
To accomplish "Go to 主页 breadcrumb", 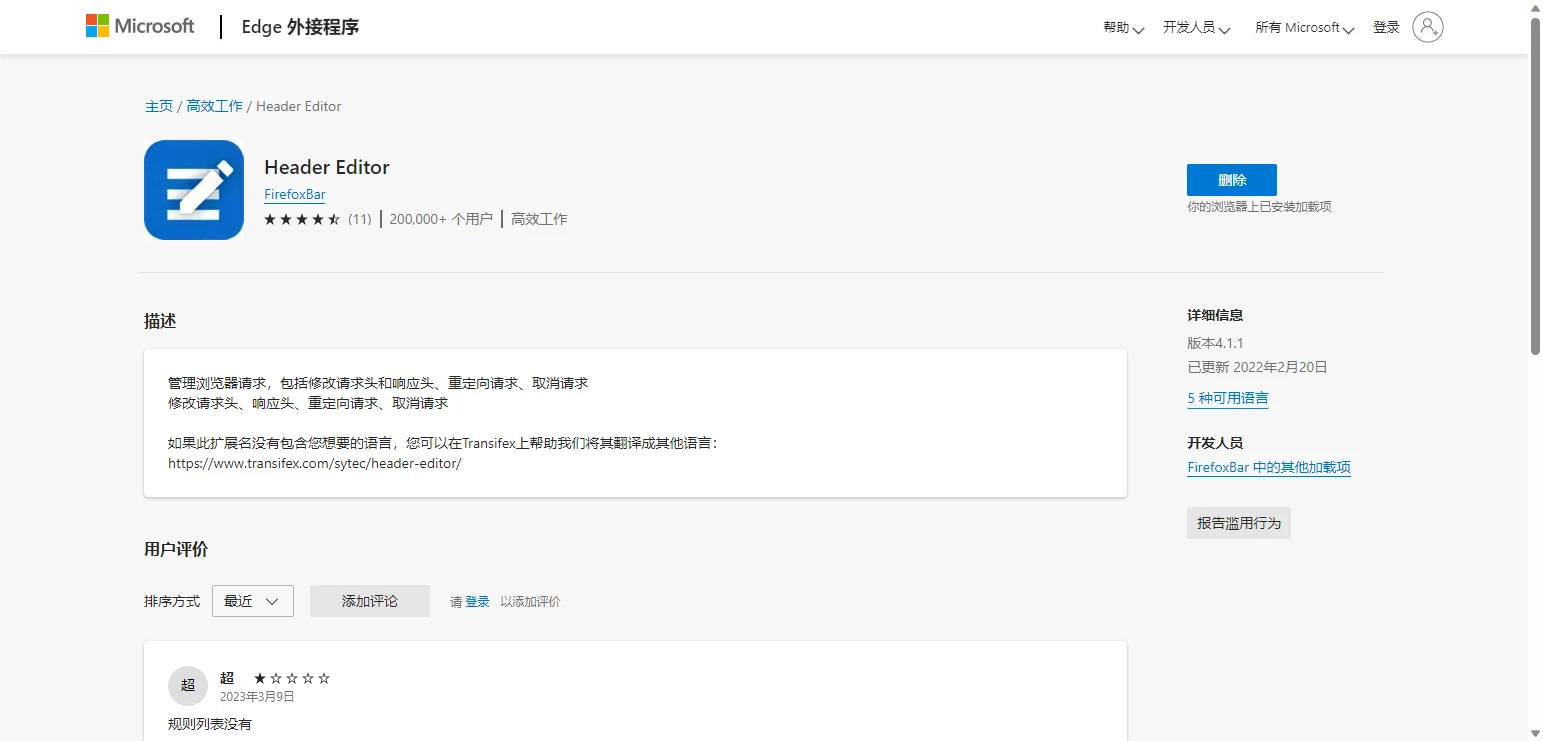I will [159, 106].
